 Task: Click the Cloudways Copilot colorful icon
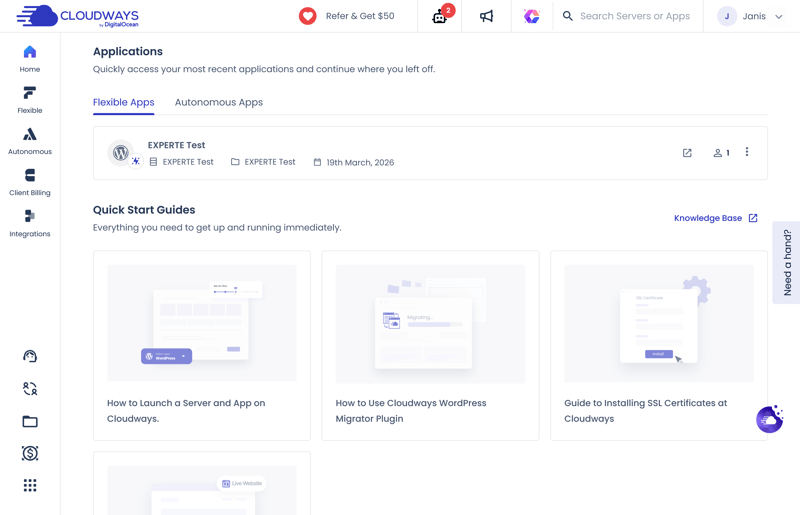point(532,16)
